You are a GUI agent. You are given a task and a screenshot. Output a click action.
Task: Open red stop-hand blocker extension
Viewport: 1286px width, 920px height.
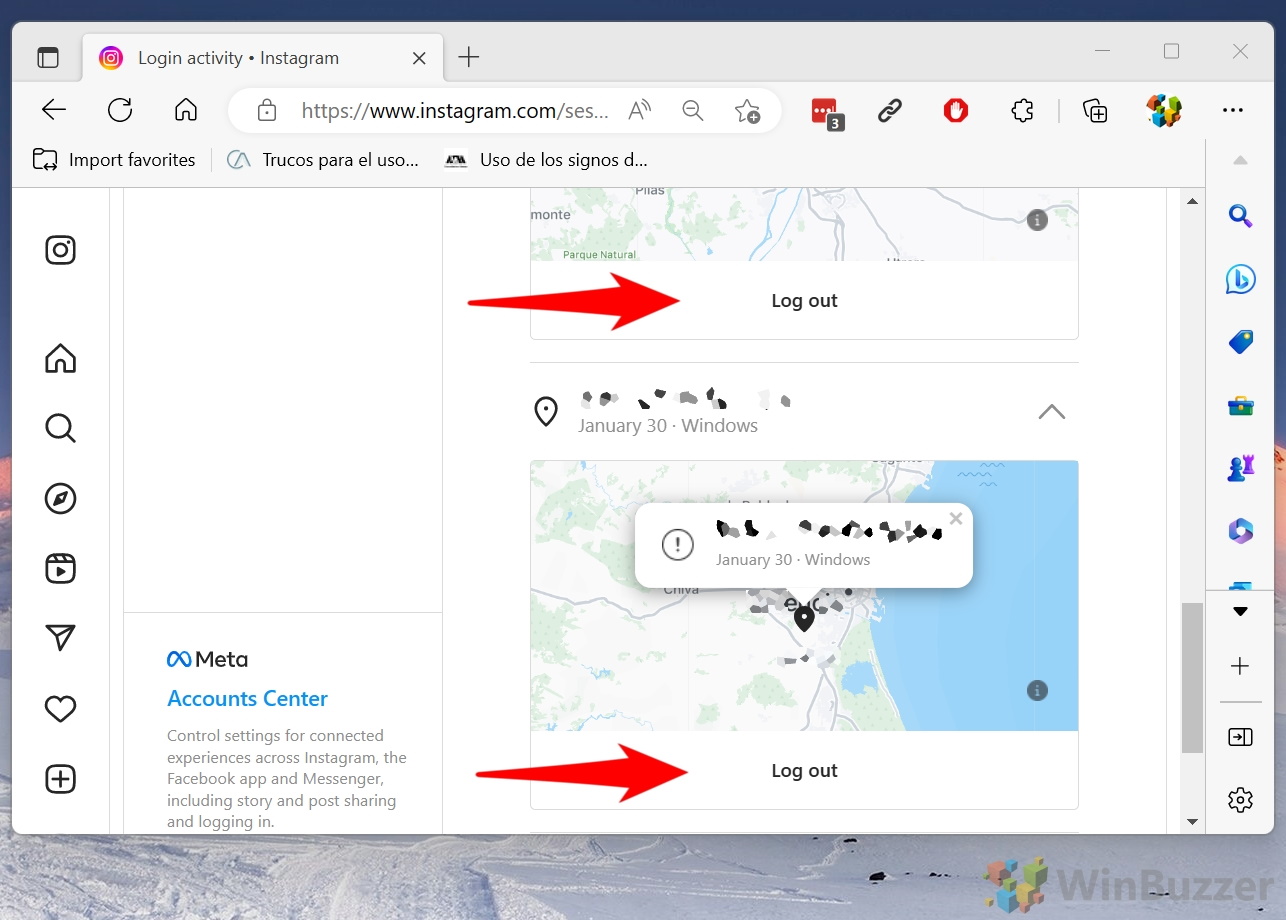[x=956, y=110]
